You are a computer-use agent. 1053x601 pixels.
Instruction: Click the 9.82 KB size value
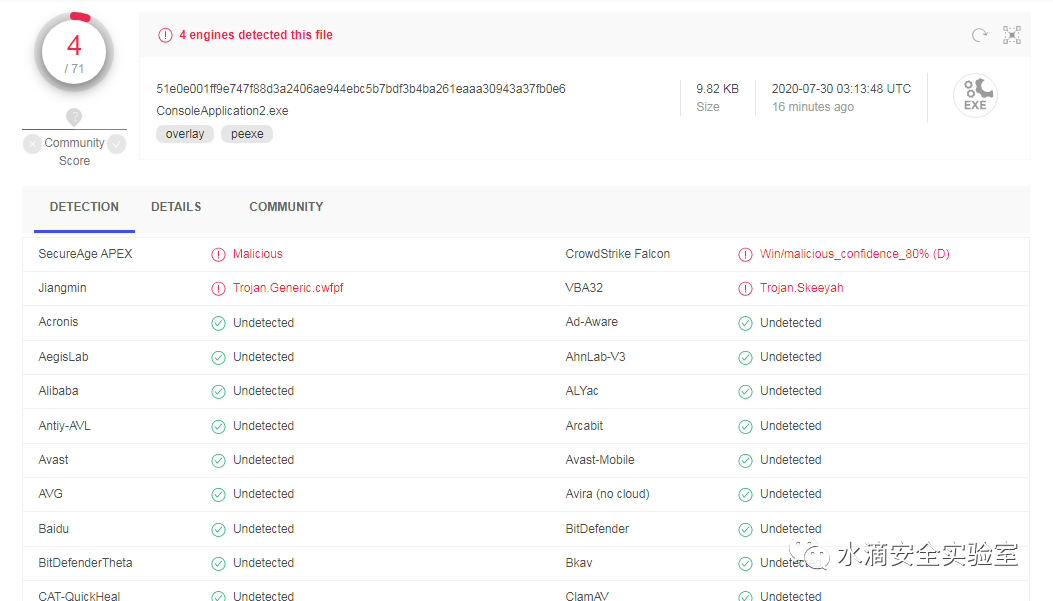point(717,89)
